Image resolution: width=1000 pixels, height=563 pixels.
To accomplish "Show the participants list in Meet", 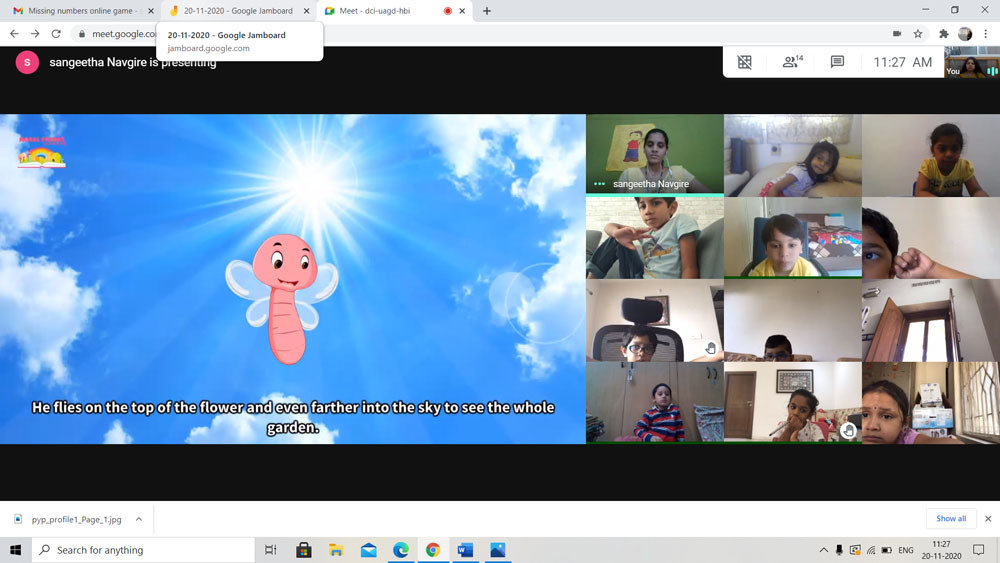I will coord(792,61).
